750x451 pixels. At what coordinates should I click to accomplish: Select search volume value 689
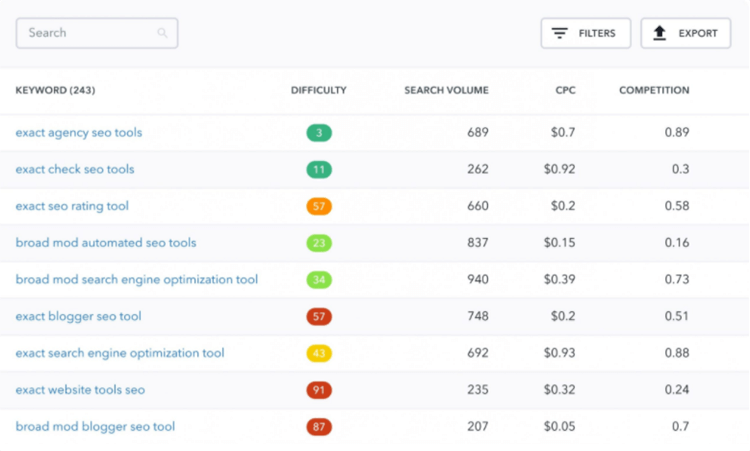pyautogui.click(x=478, y=132)
